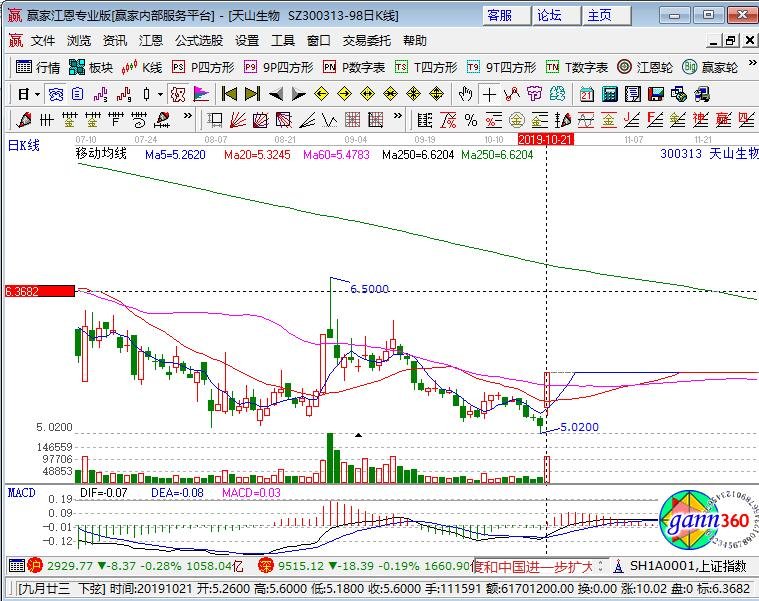Screen dimensions: 759x601
Task: Switch to K线 candlestick chart
Action: coord(141,67)
